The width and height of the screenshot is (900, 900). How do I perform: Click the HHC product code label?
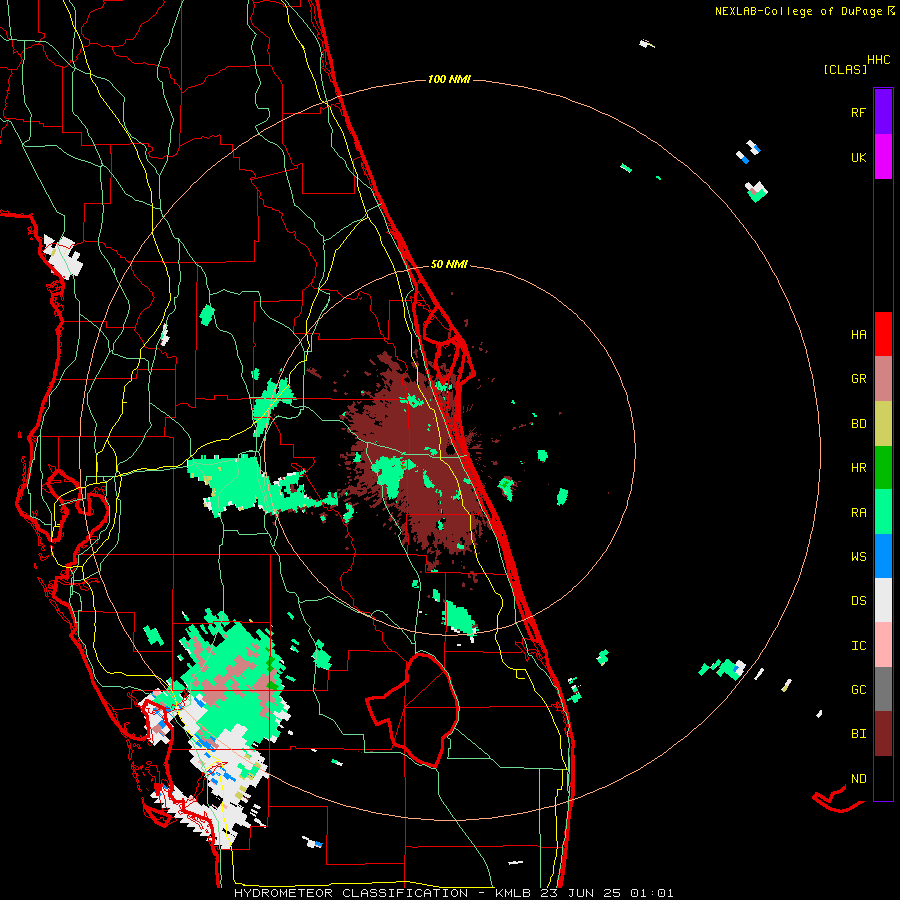pos(878,60)
